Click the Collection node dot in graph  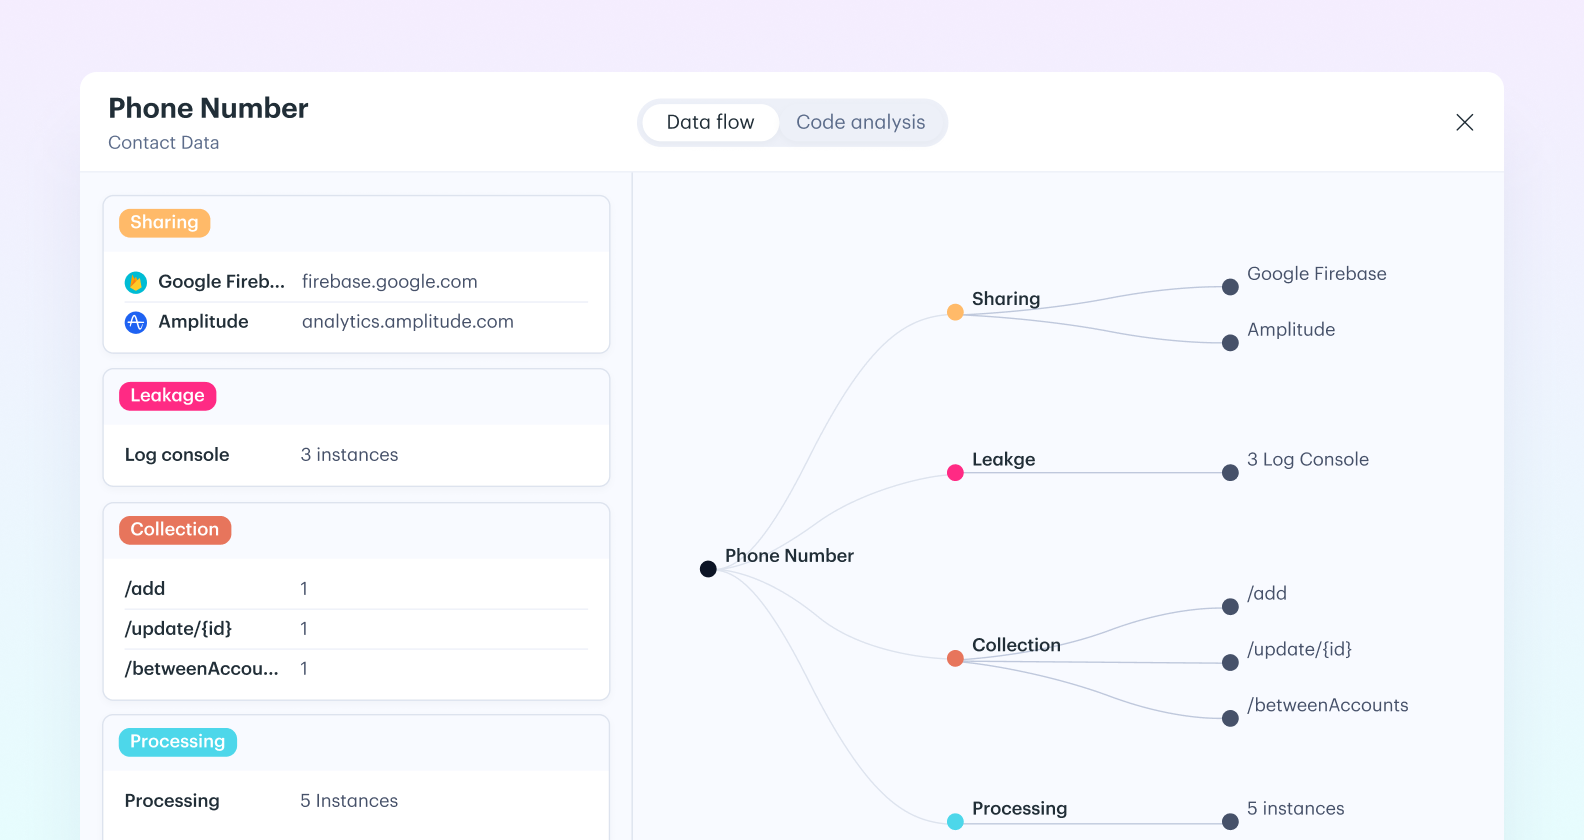(x=955, y=658)
